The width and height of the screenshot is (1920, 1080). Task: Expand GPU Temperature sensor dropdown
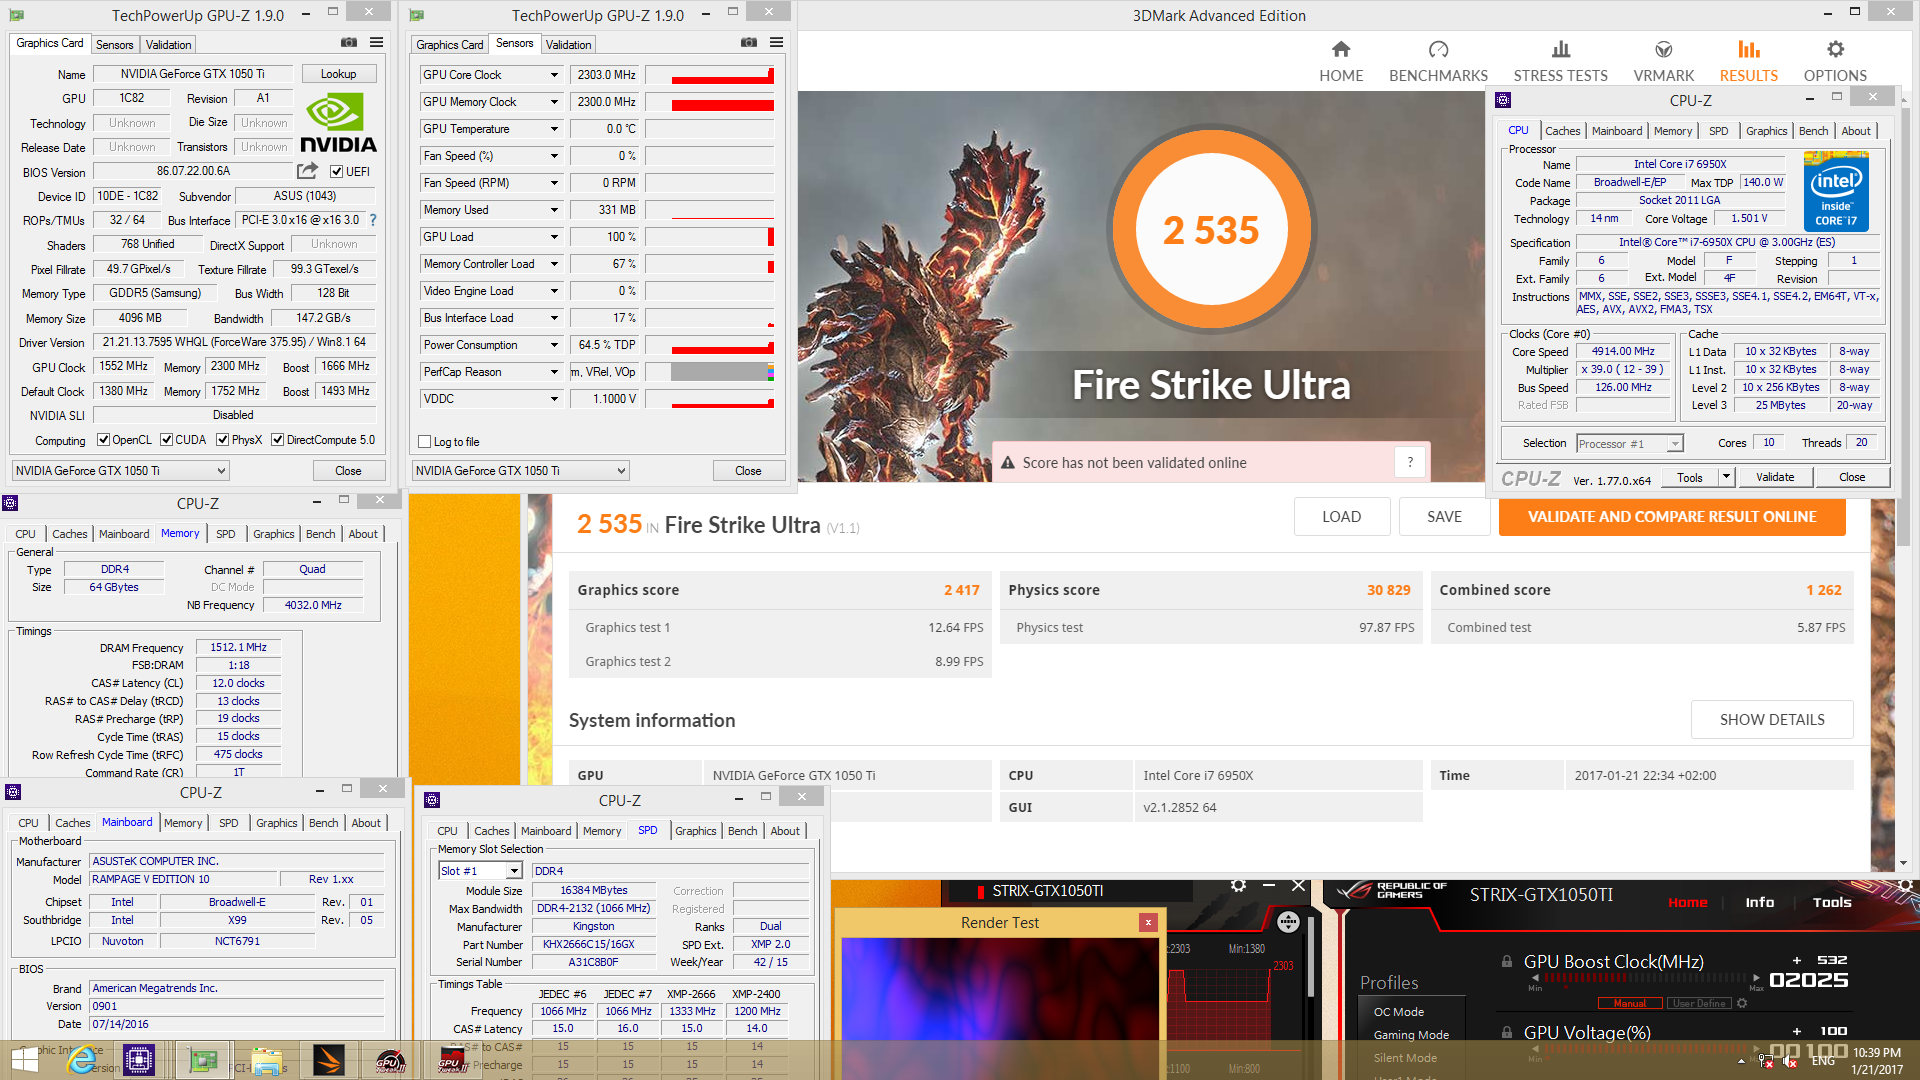[554, 129]
